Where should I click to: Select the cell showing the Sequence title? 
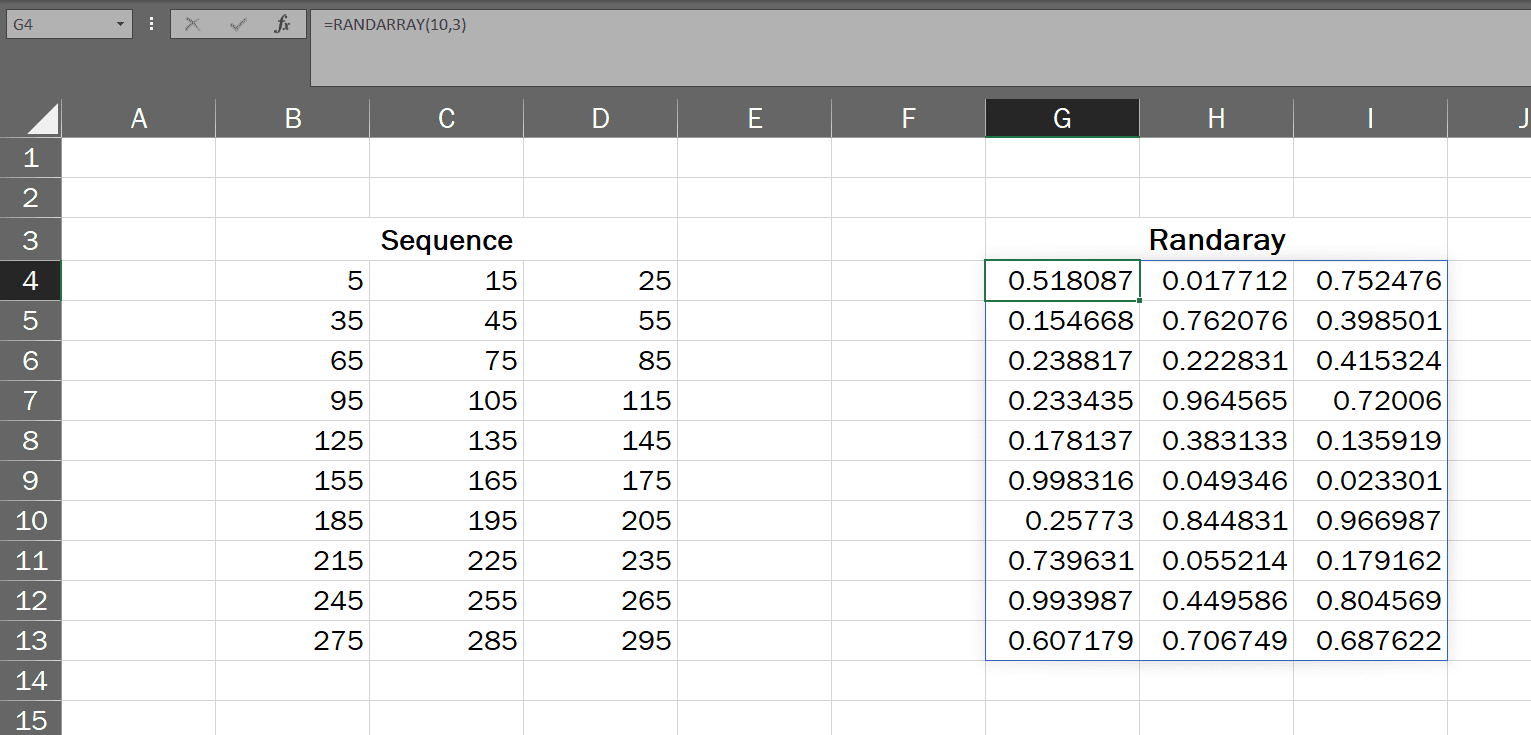click(x=446, y=240)
